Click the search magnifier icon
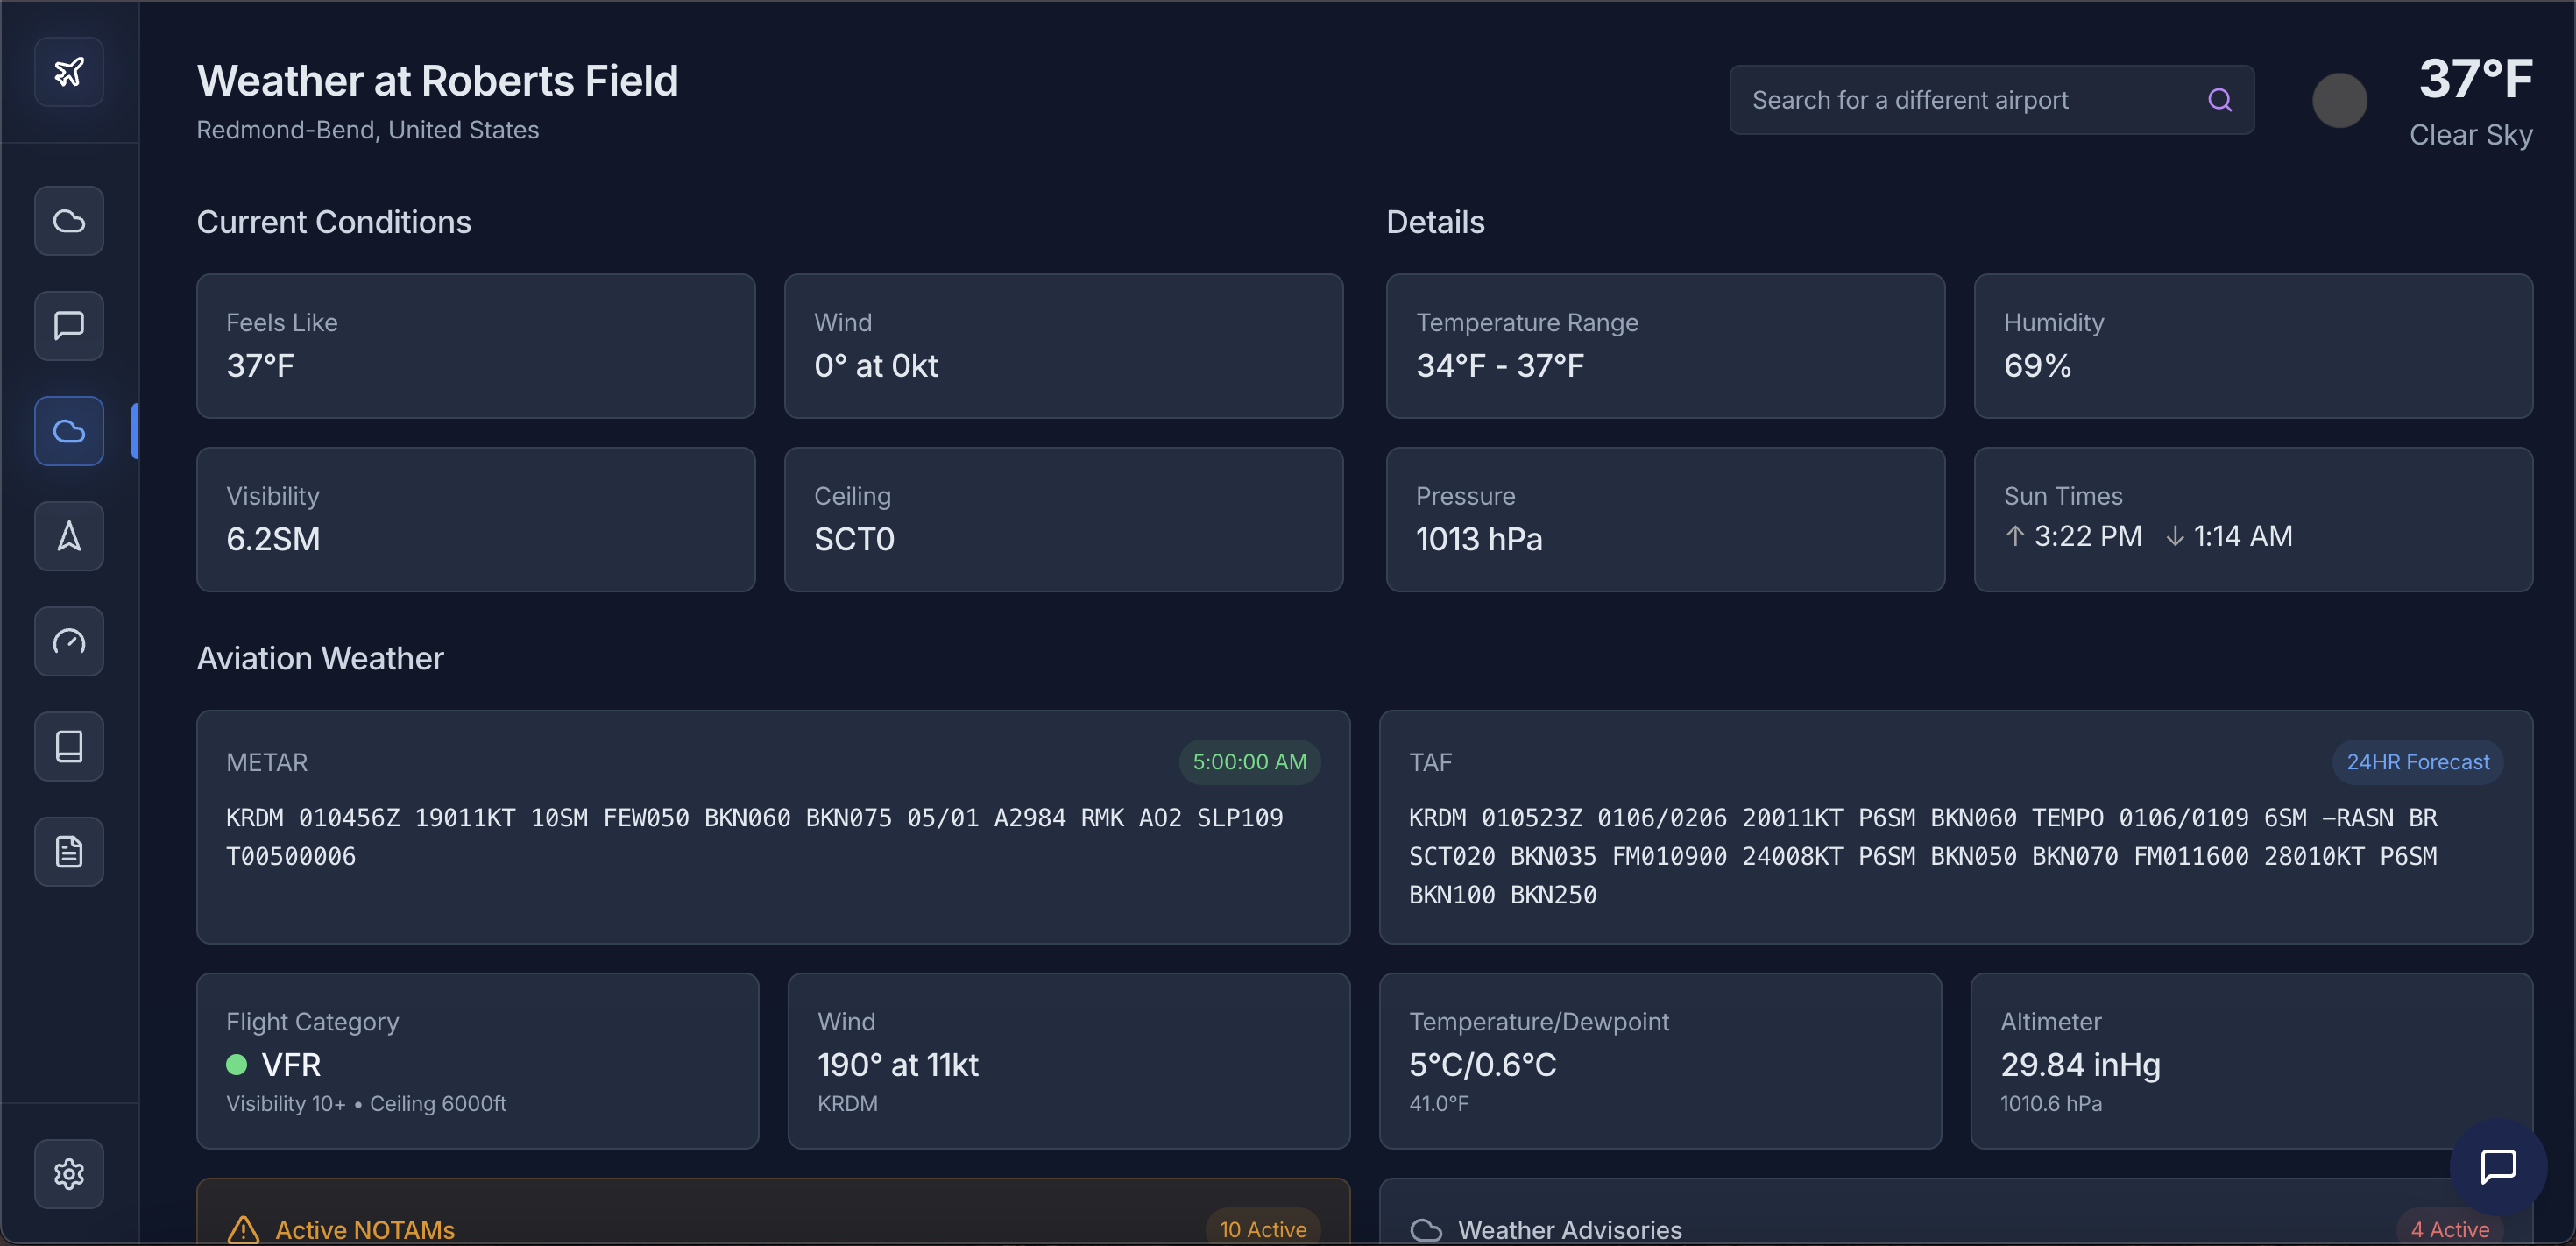The height and width of the screenshot is (1246, 2576). pos(2219,100)
